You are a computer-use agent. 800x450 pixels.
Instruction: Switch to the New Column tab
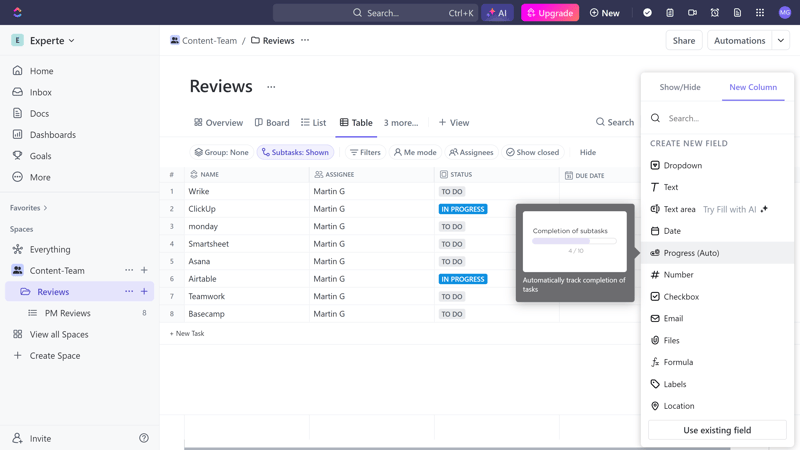[x=753, y=87]
